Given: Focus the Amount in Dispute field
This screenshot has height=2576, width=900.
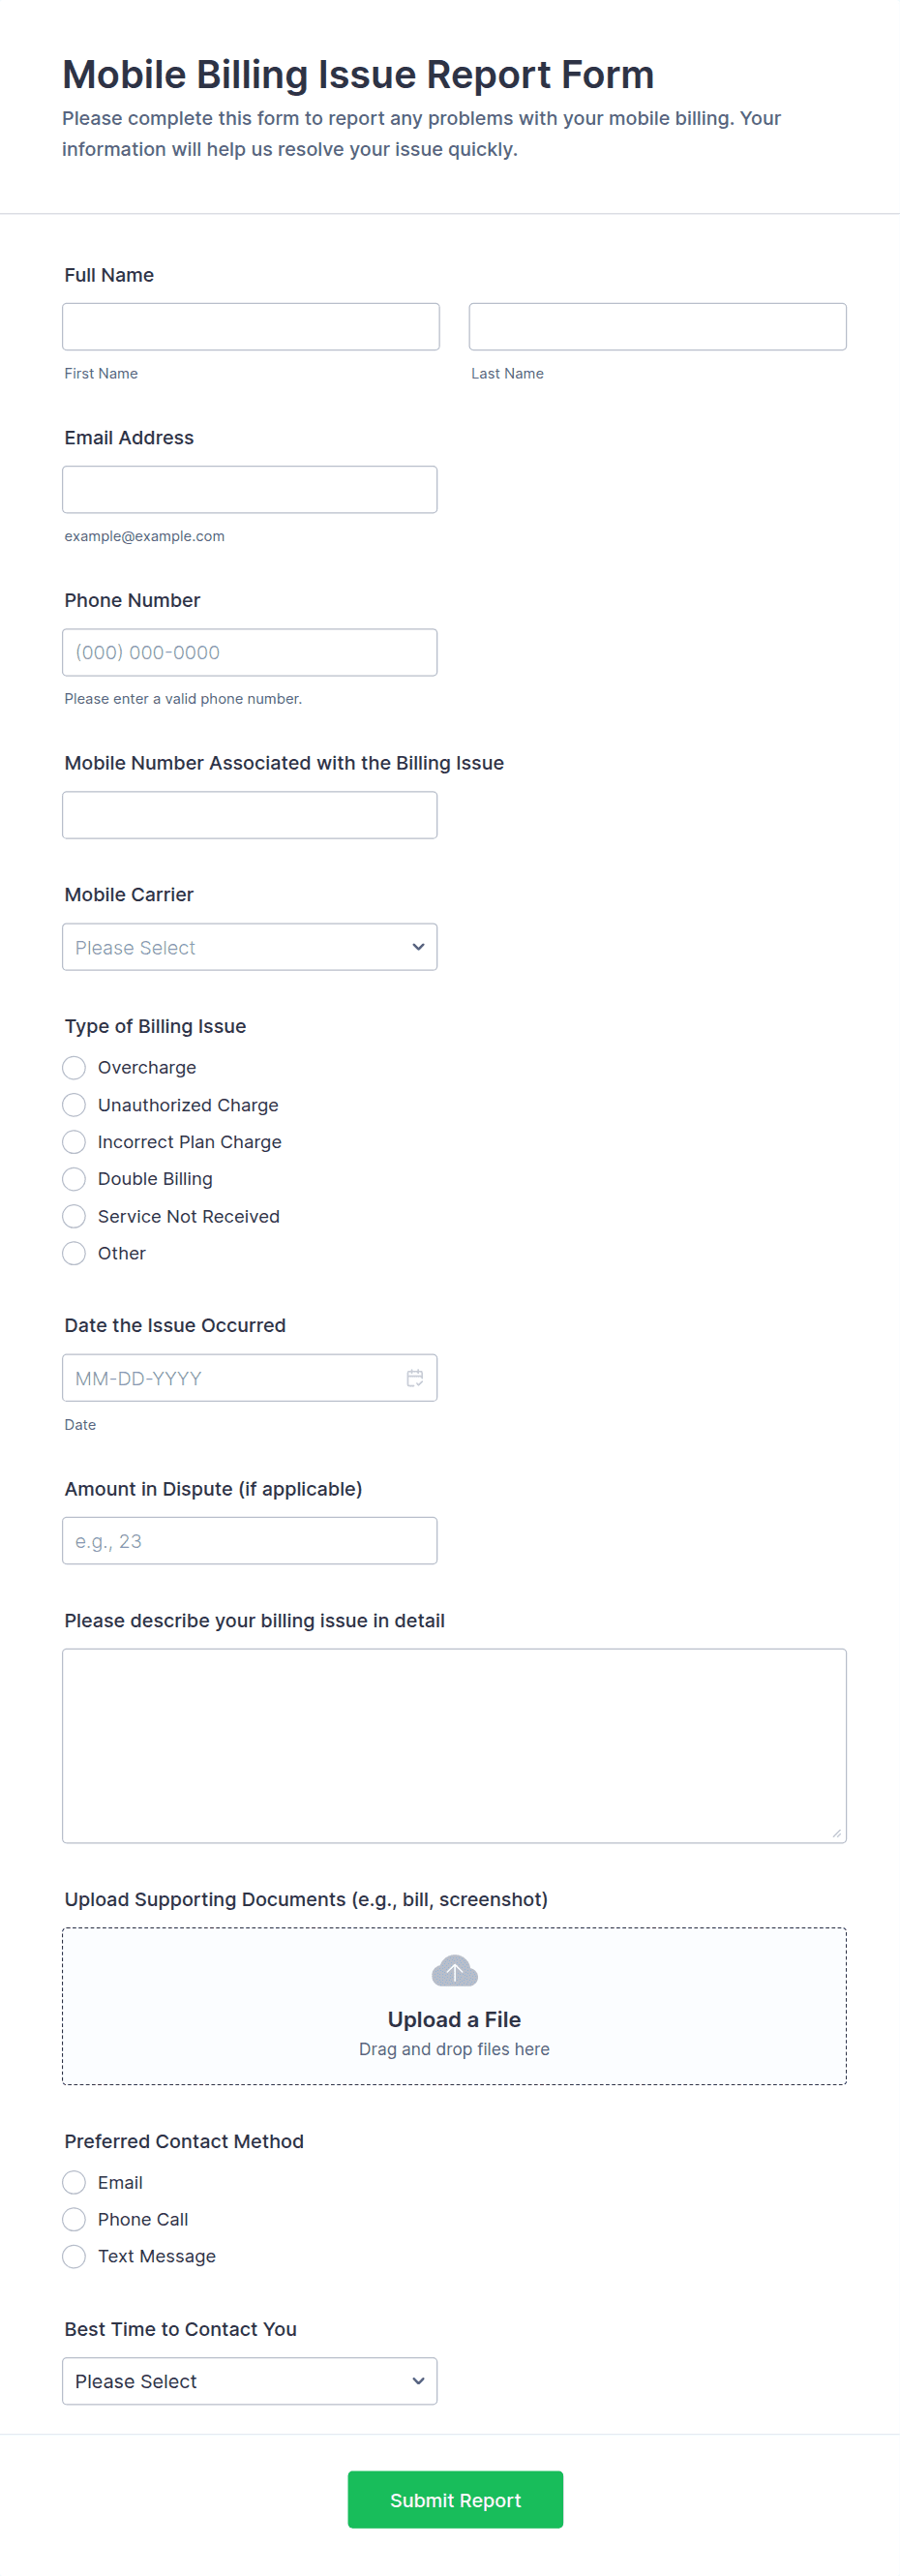Looking at the screenshot, I should 249,1541.
